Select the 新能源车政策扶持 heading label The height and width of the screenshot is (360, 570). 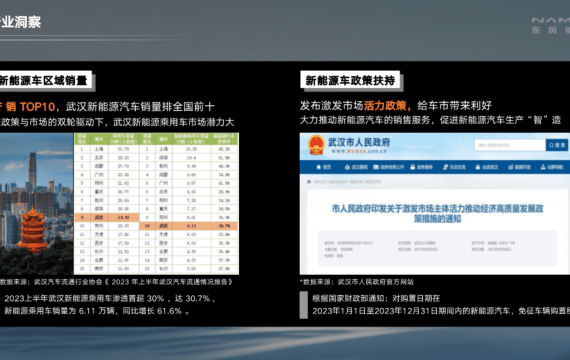(350, 80)
